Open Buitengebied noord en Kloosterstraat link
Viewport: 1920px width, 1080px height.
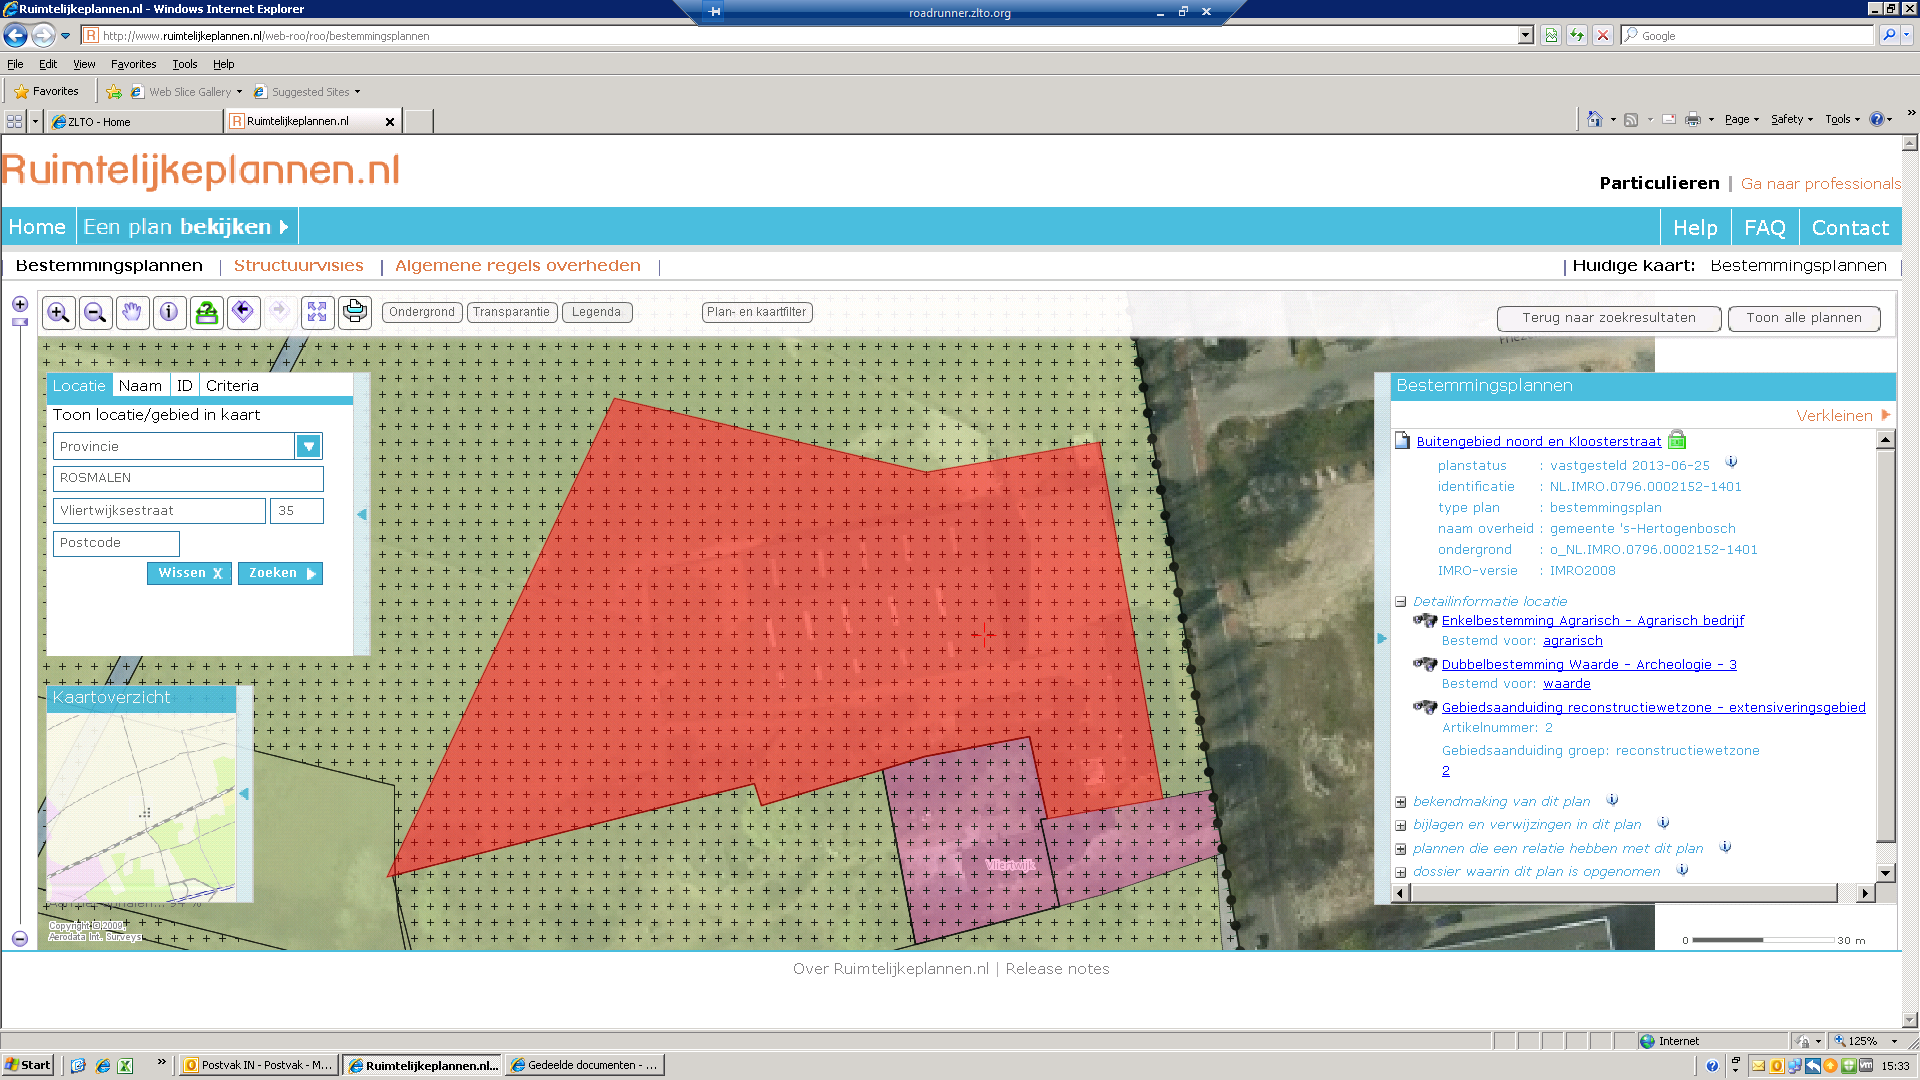coord(1538,441)
